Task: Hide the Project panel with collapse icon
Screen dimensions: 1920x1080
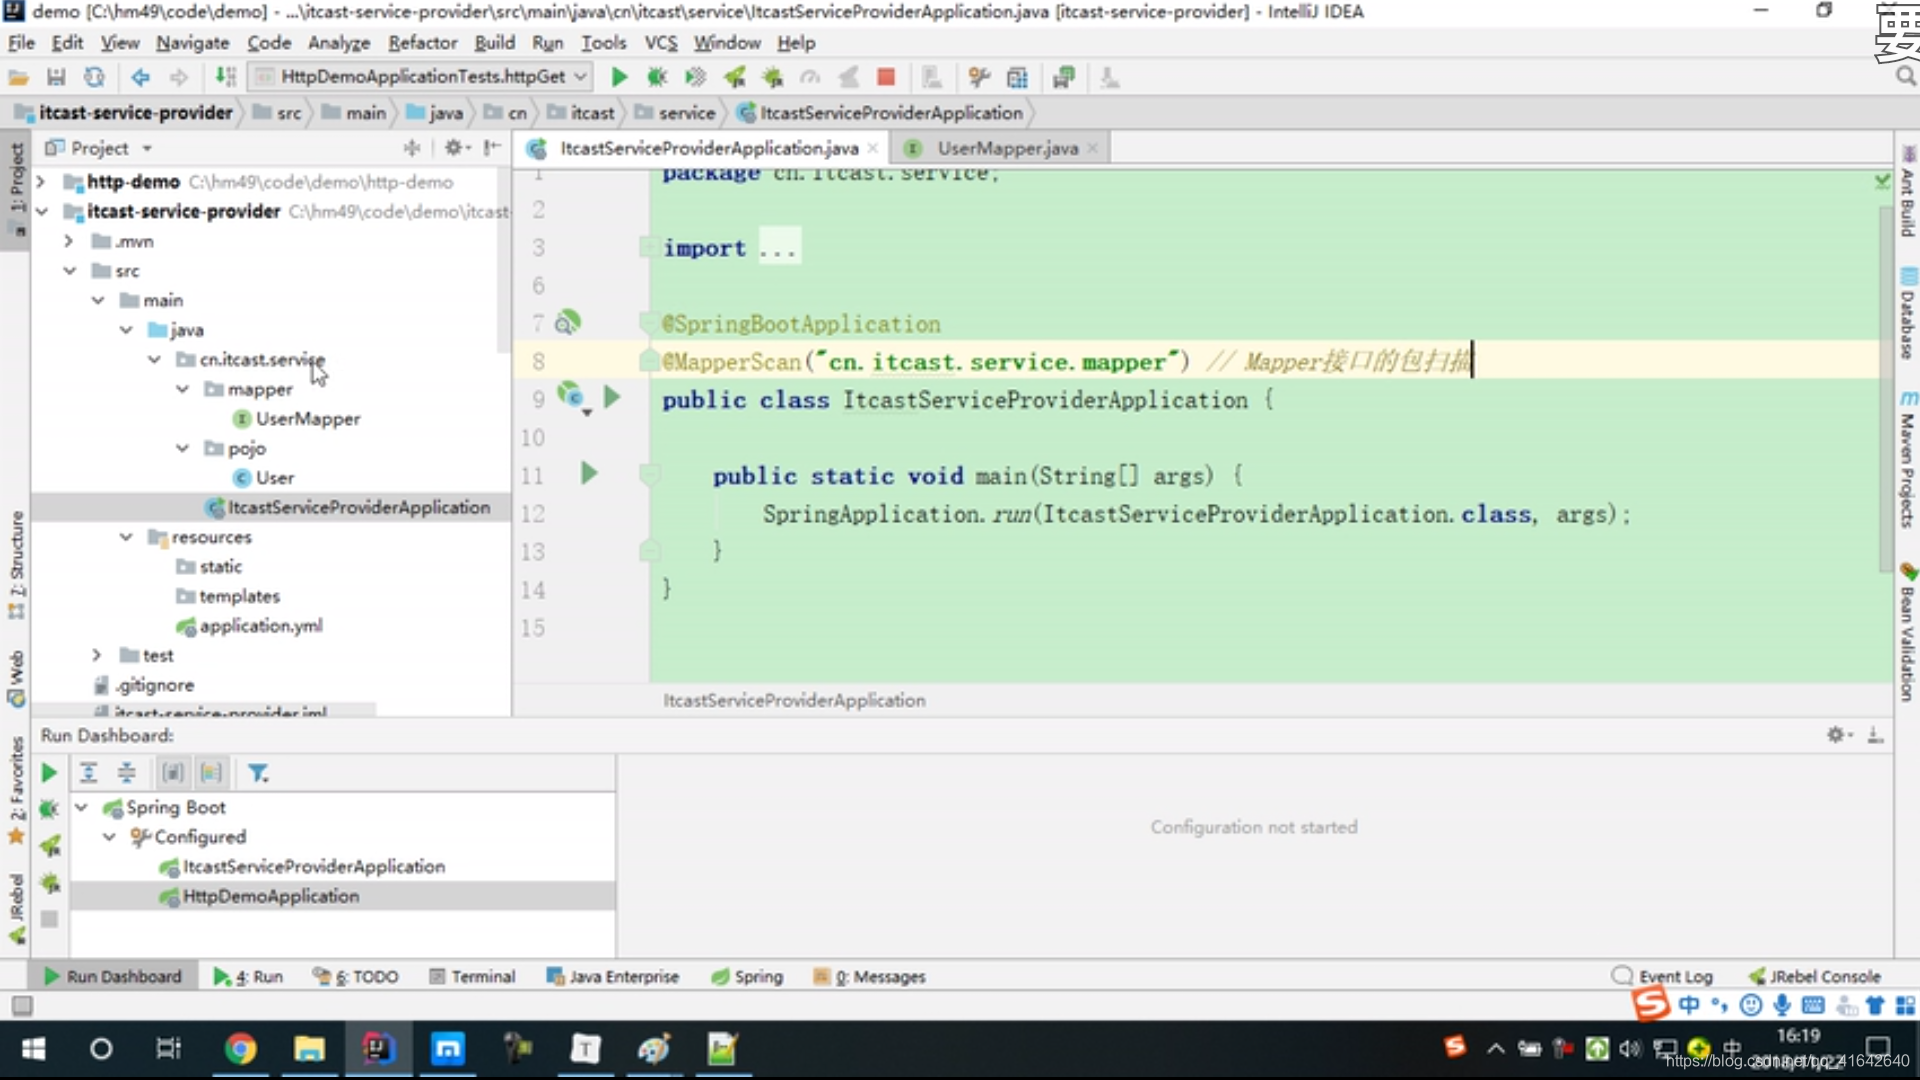Action: [x=491, y=148]
